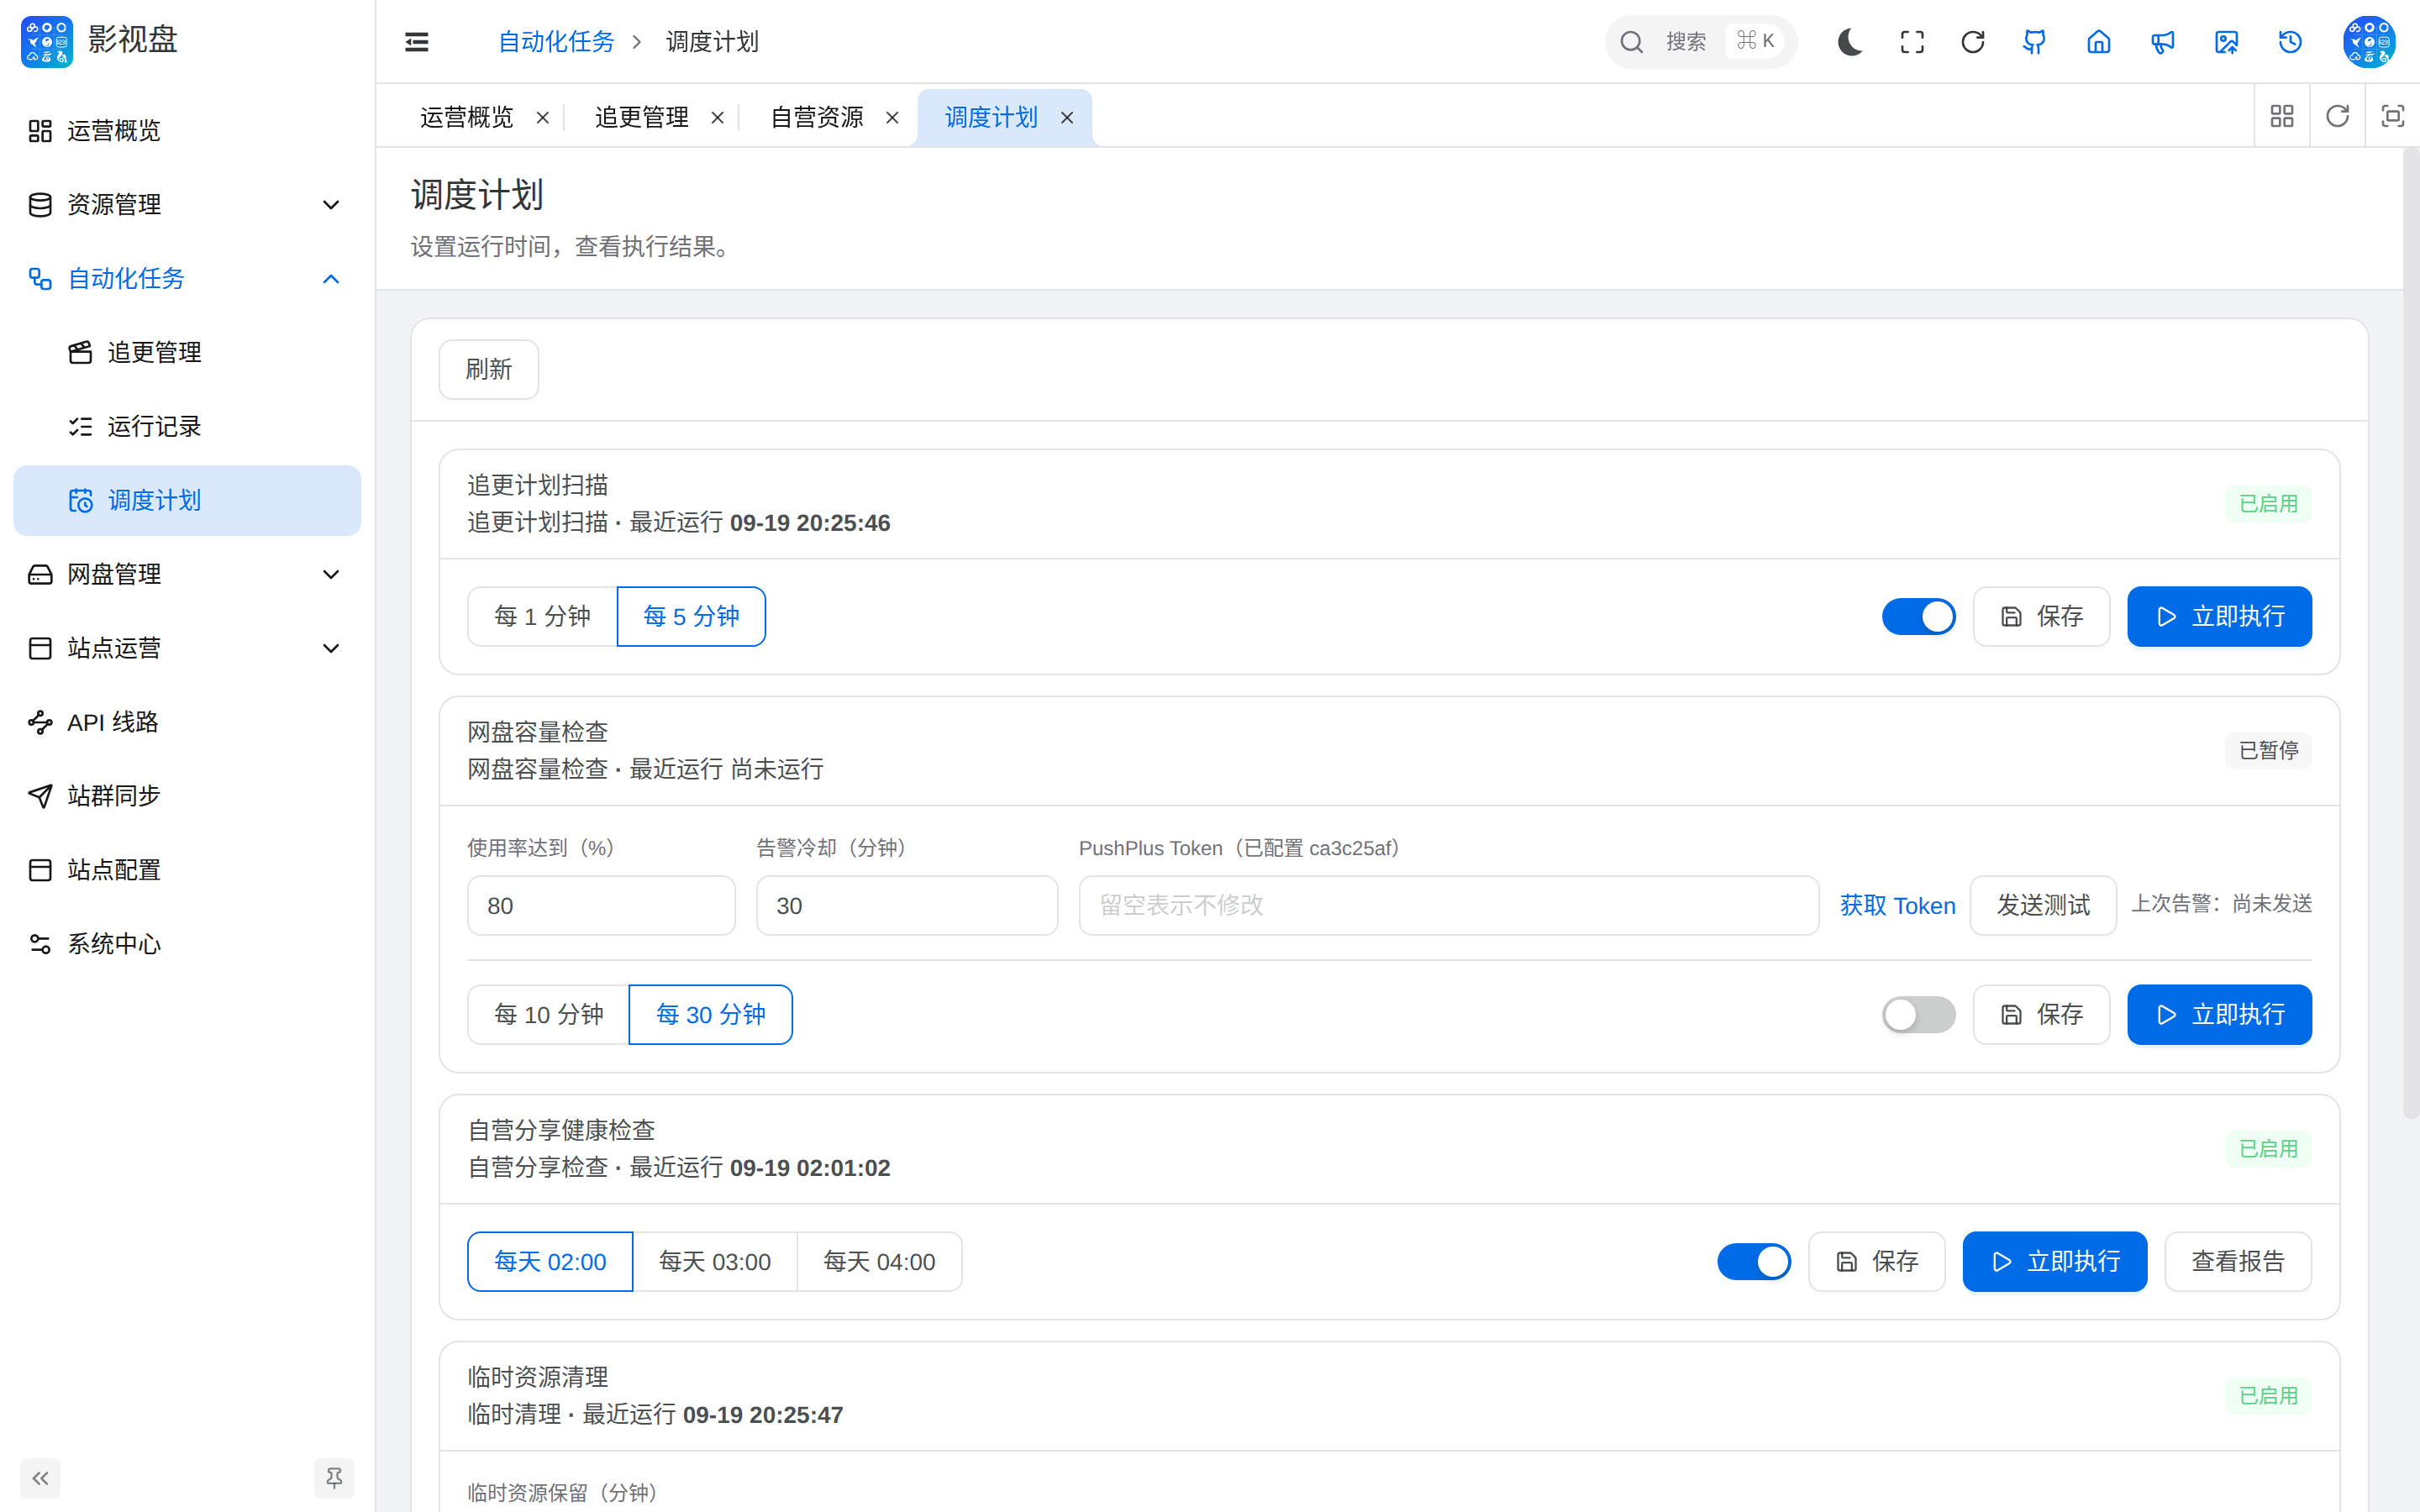This screenshot has width=2420, height=1512.
Task: Save 追更计划扫描 settings
Action: (x=2041, y=616)
